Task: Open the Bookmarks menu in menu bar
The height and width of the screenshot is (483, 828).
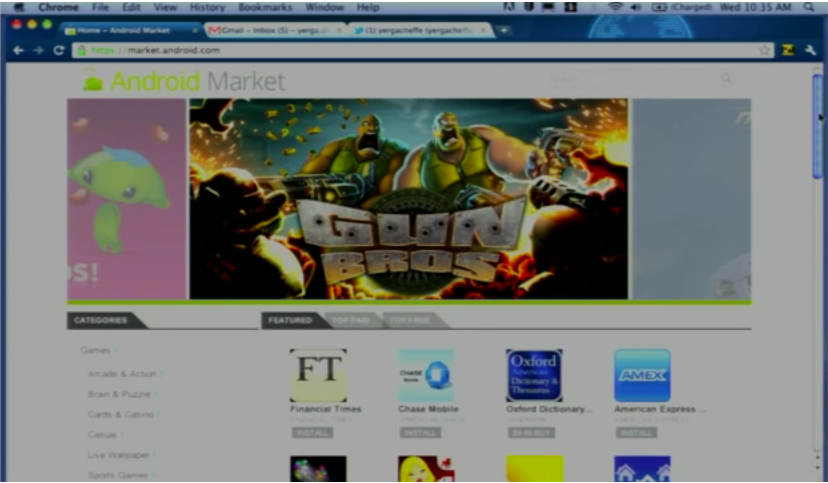Action: (265, 7)
